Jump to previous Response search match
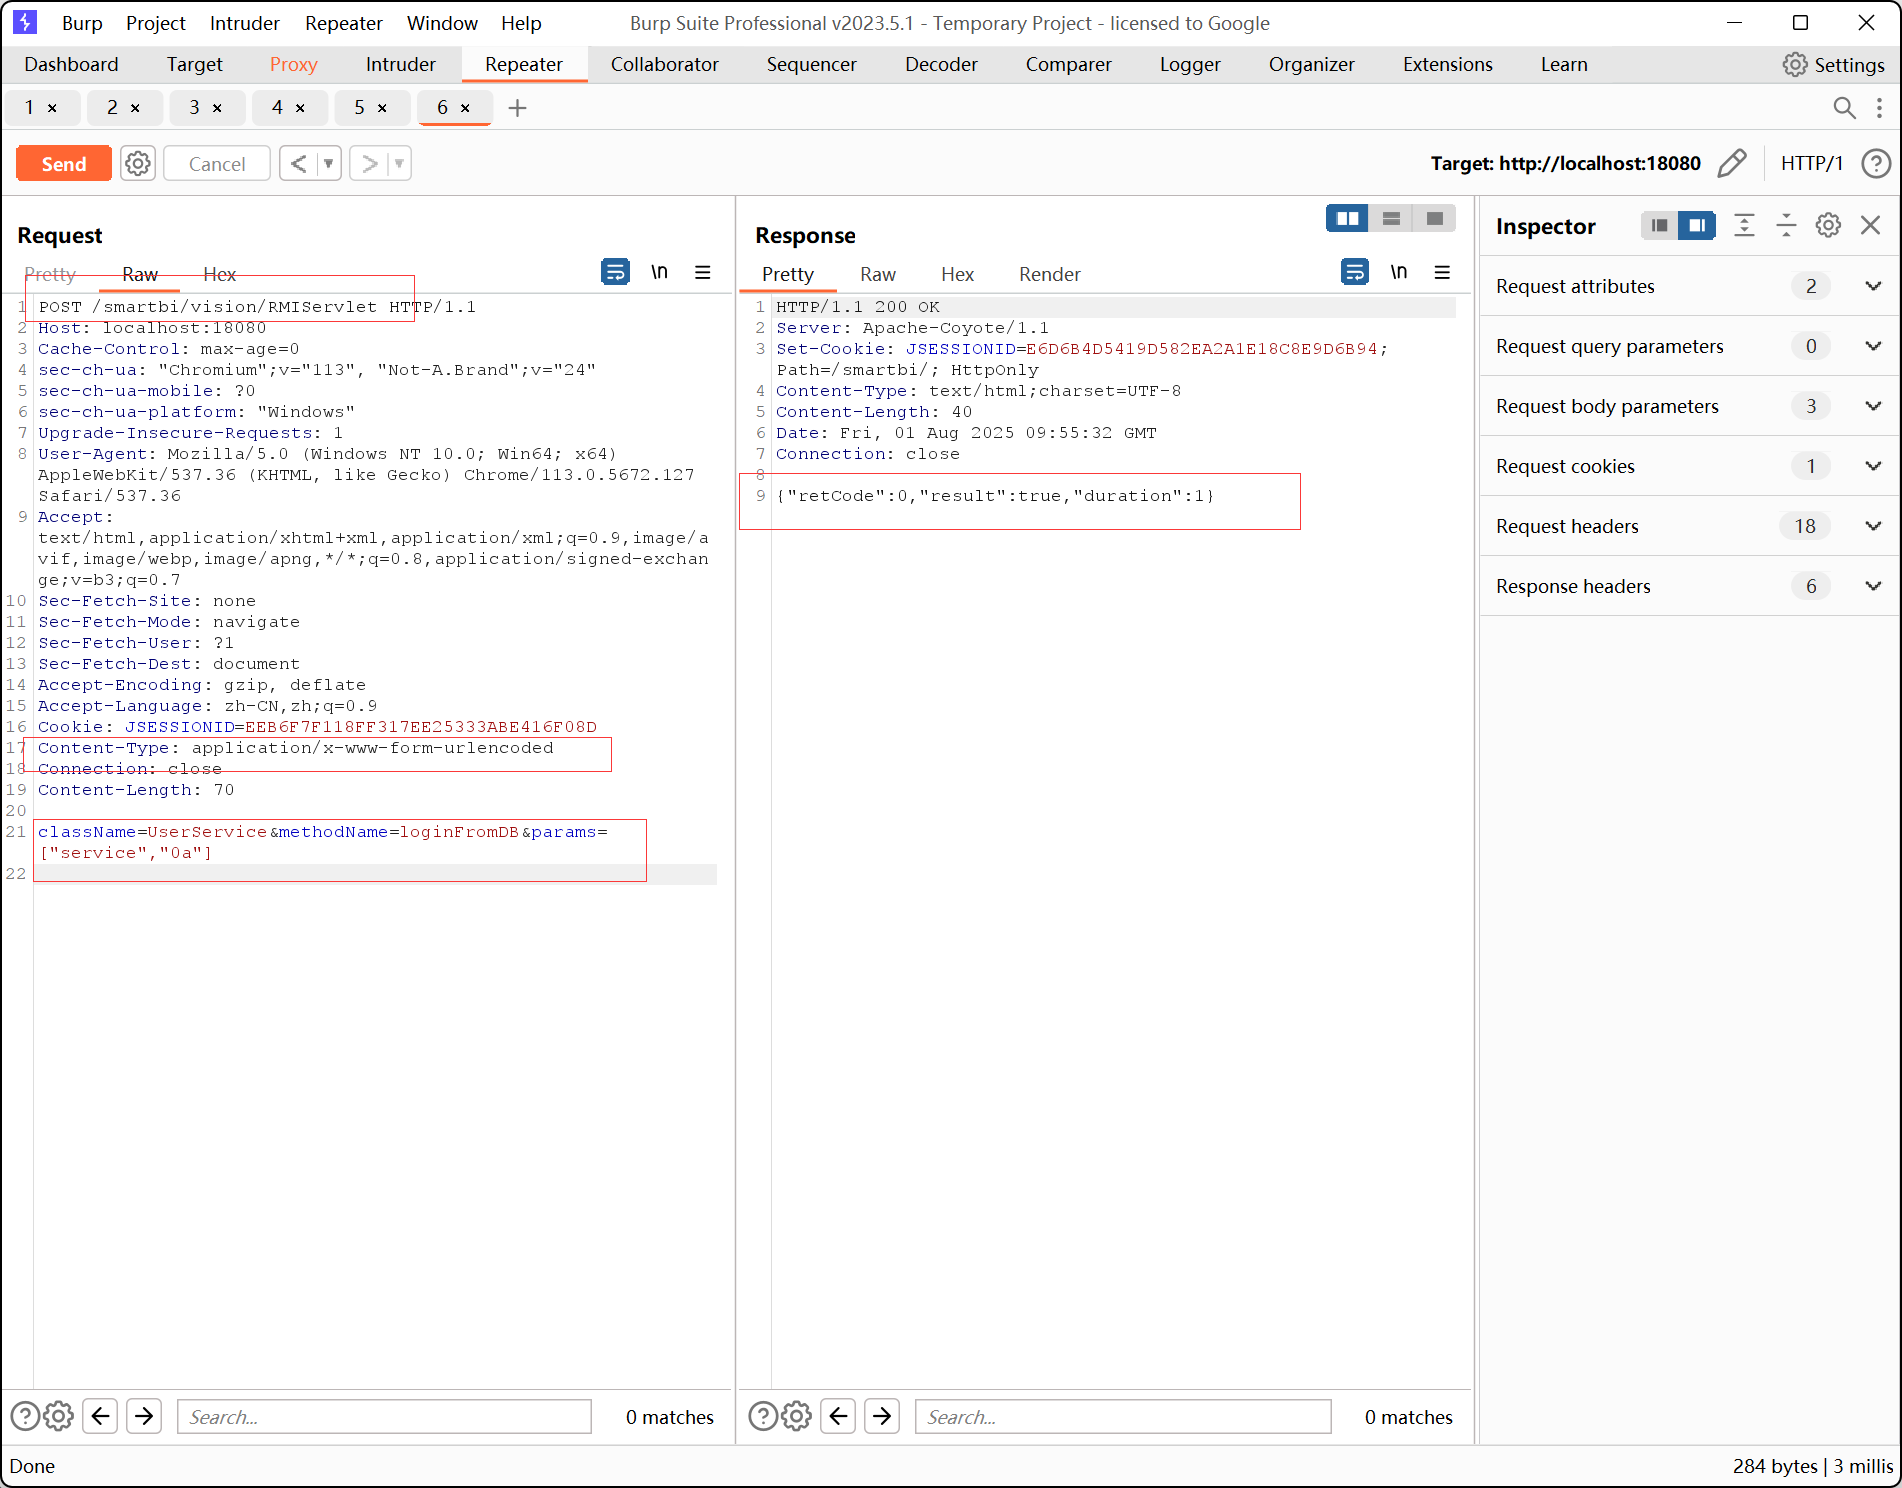 [x=838, y=1416]
